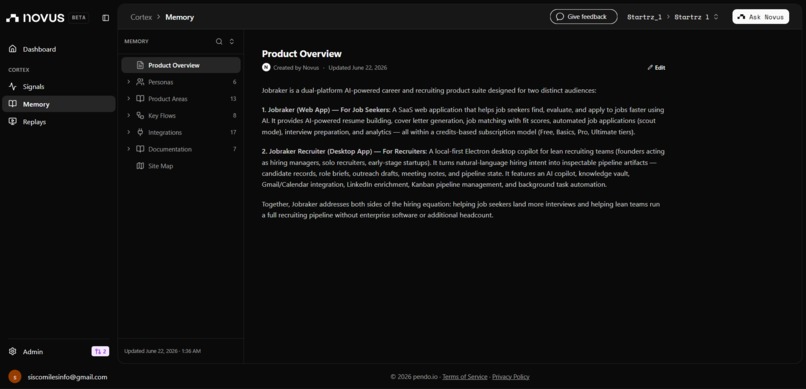Click the Documentation book icon

click(140, 149)
